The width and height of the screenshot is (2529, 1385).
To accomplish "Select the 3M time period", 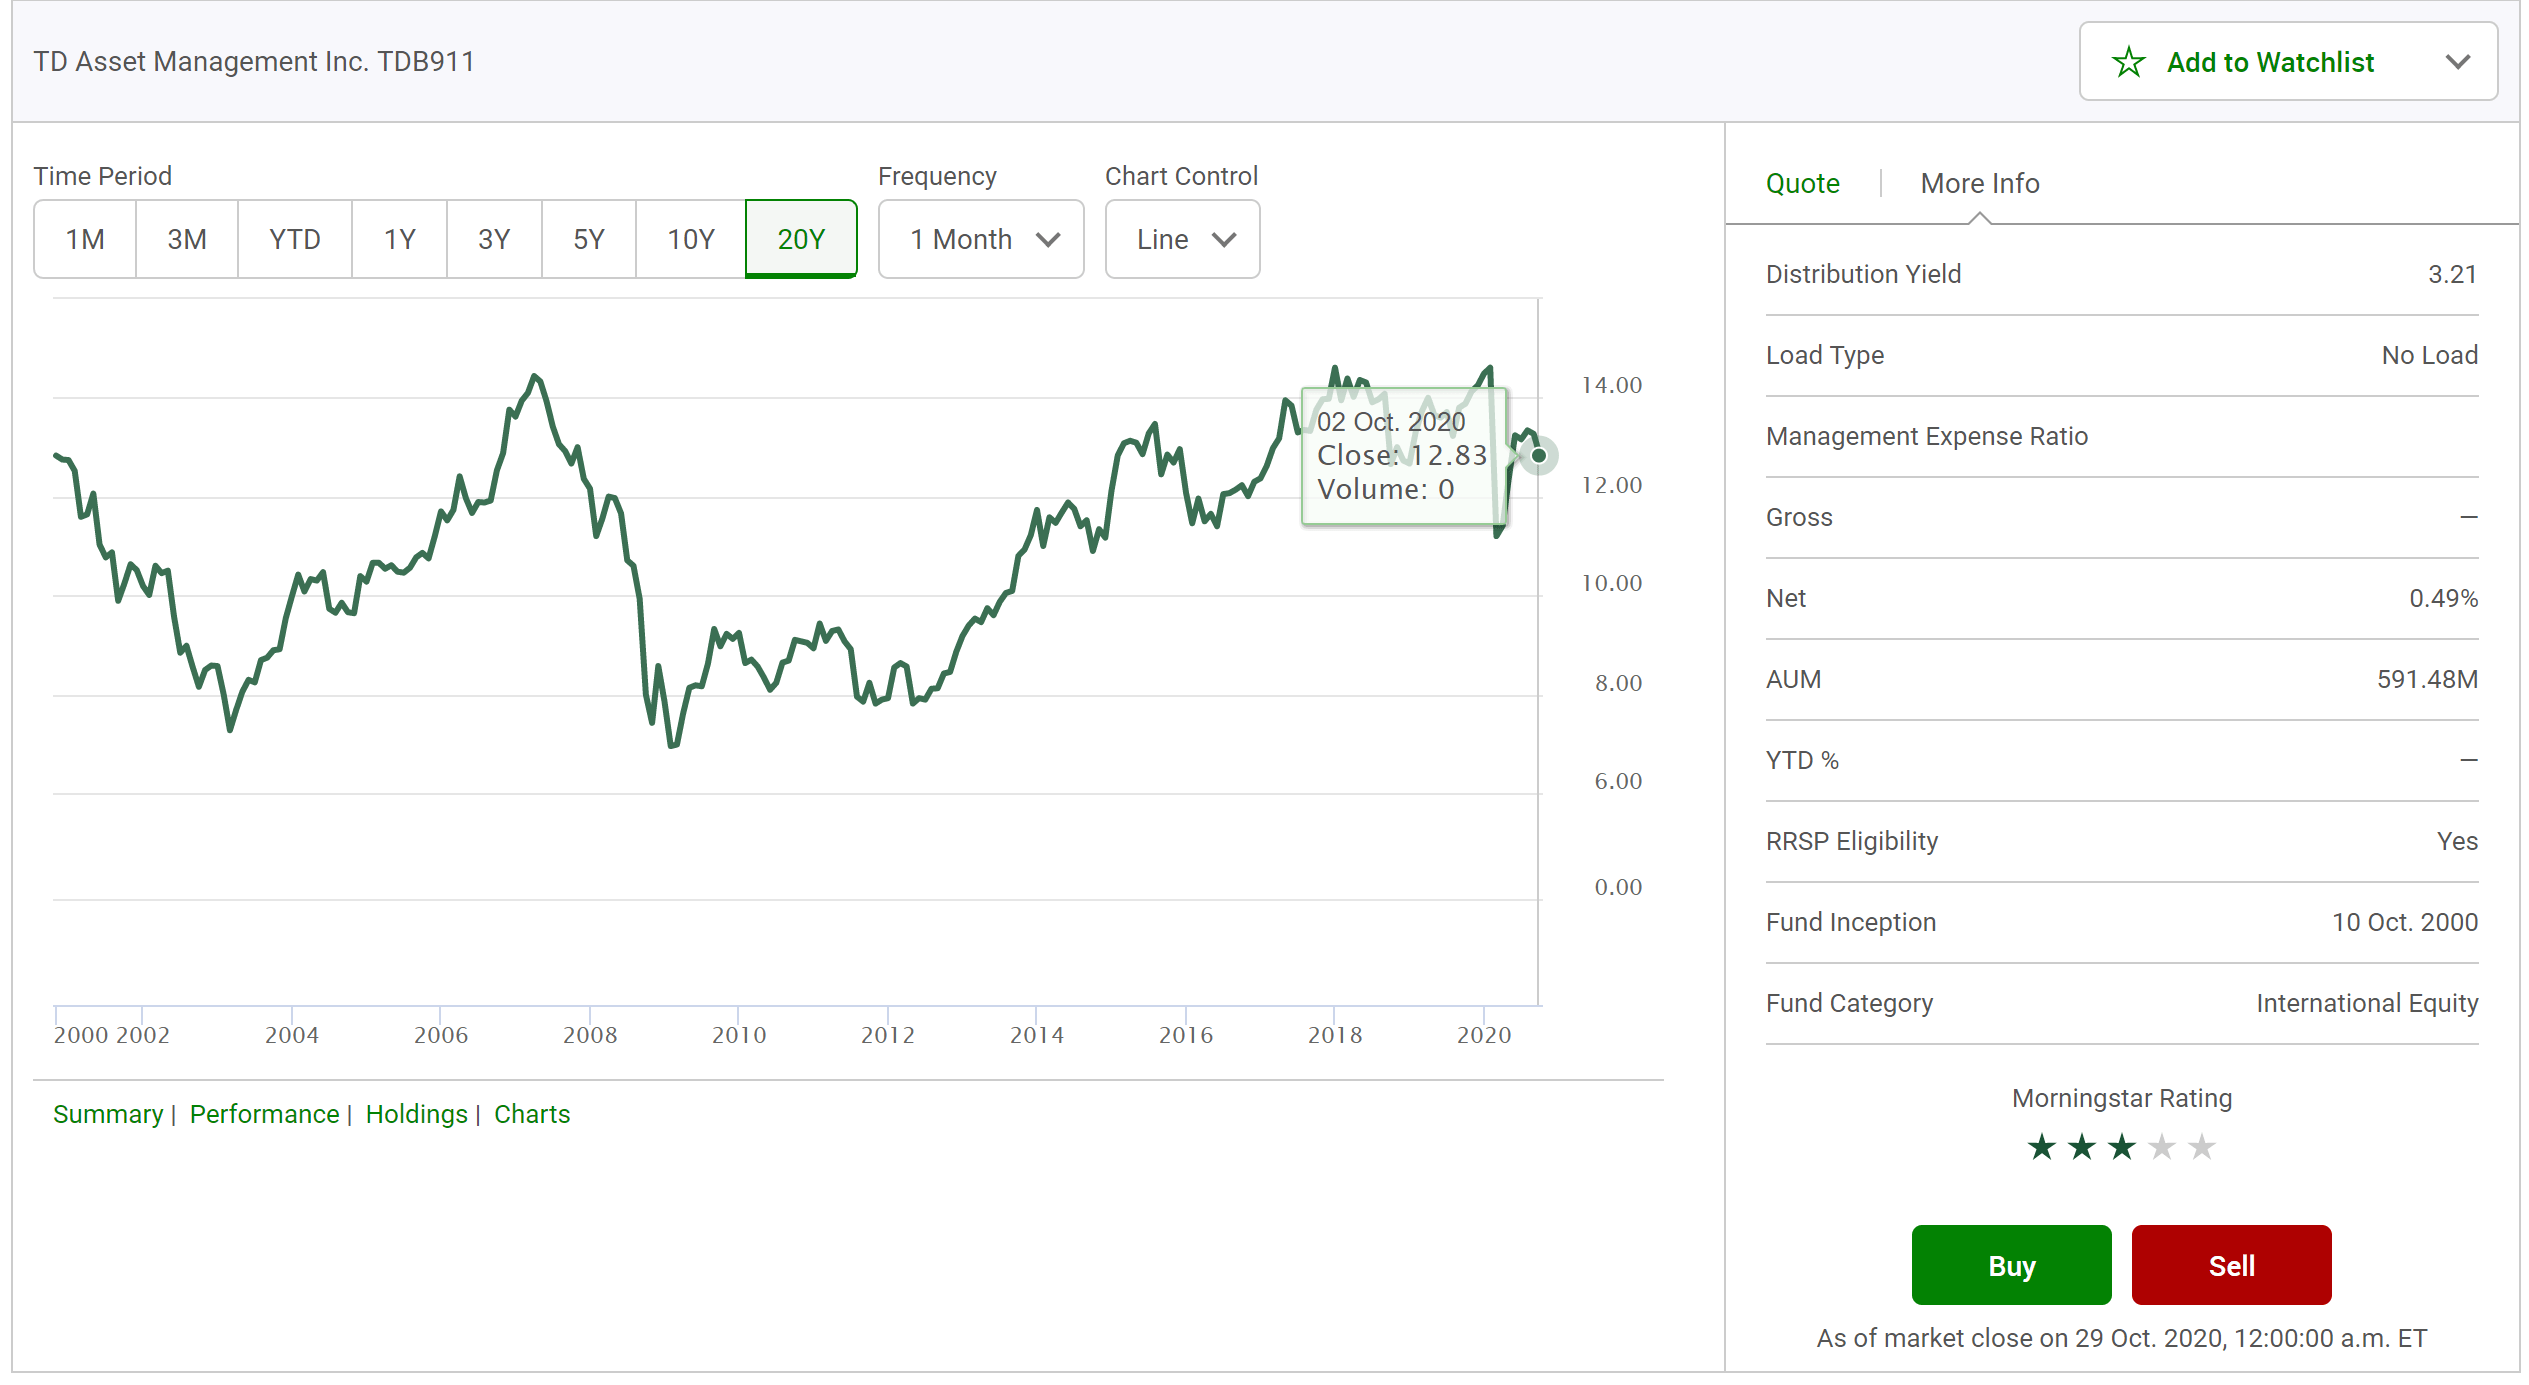I will [186, 239].
